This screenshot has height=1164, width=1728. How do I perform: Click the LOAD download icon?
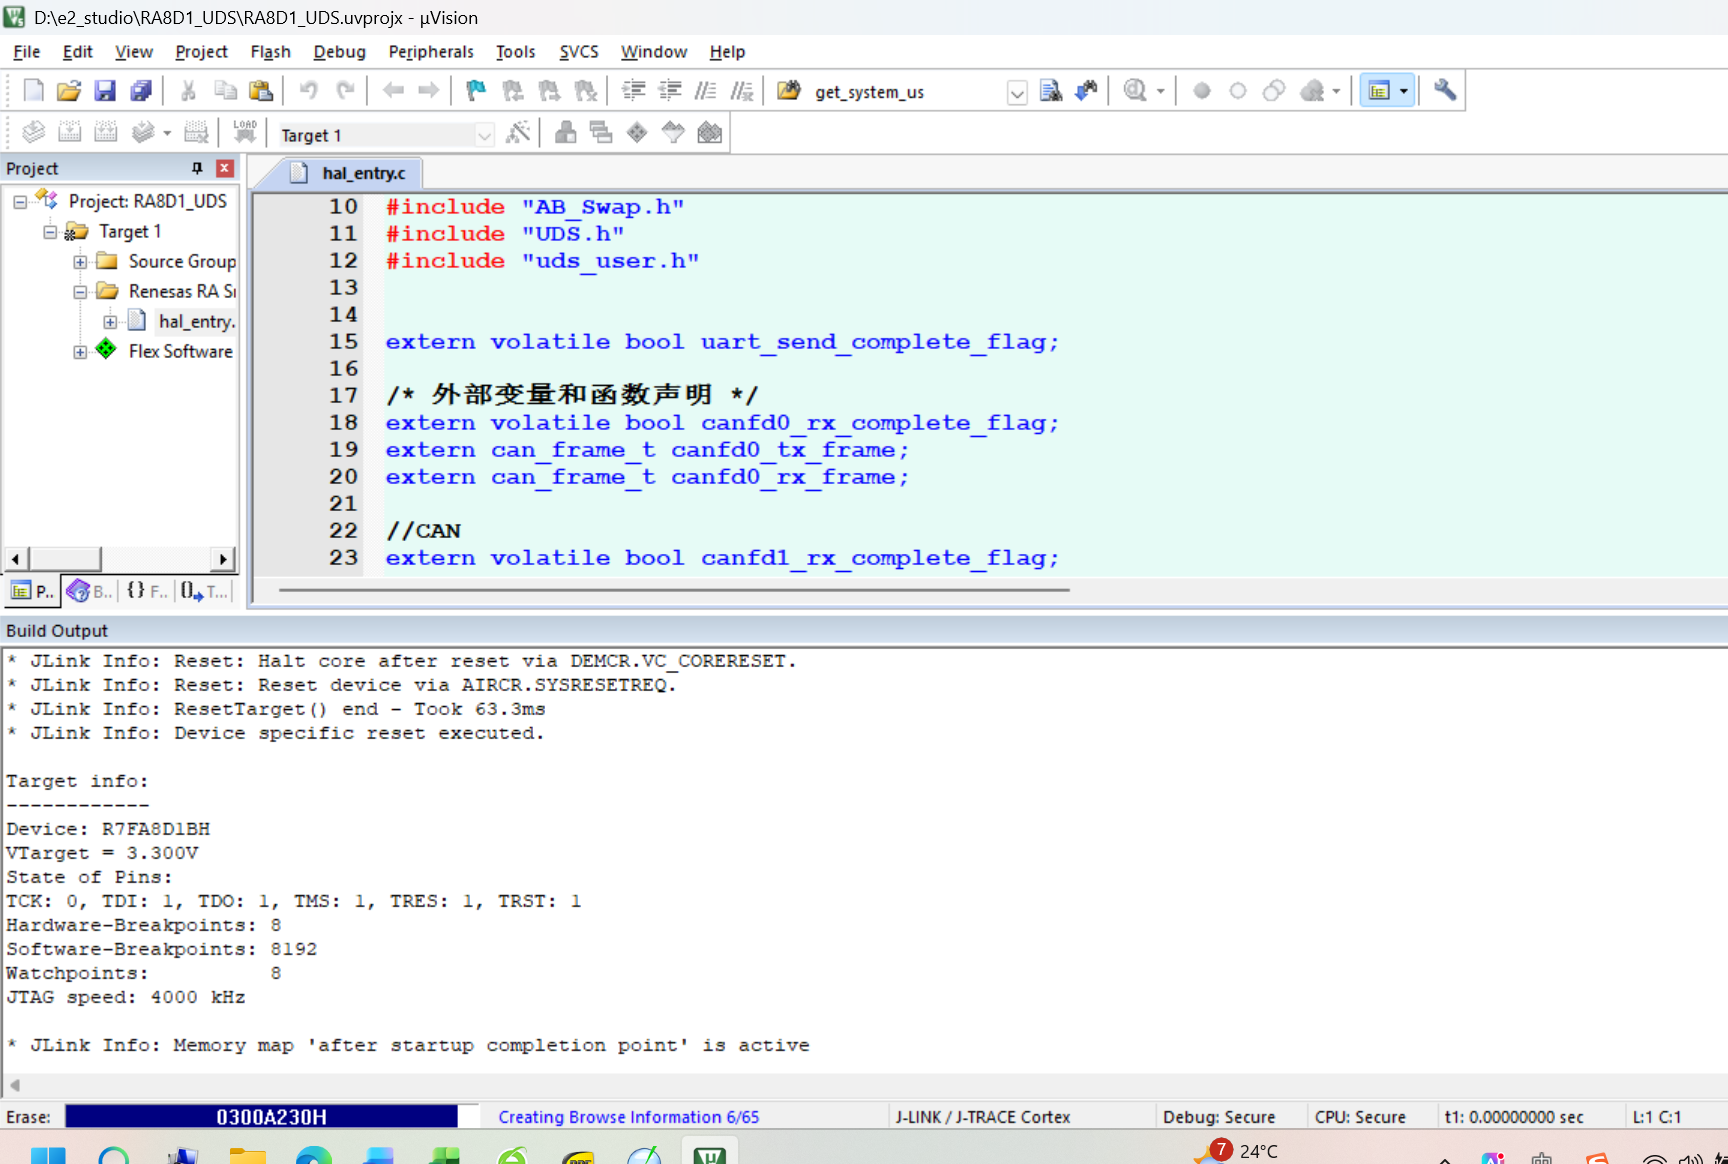click(x=245, y=132)
